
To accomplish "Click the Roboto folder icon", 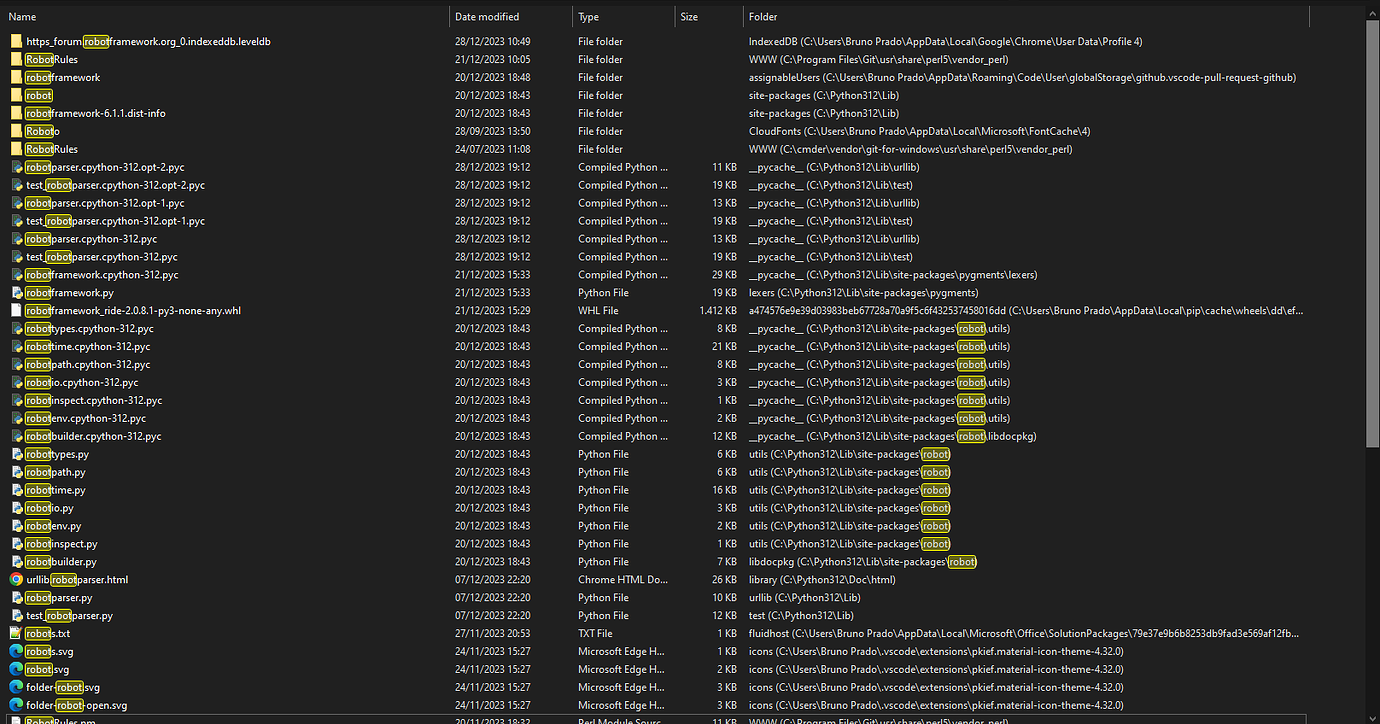I will (15, 131).
